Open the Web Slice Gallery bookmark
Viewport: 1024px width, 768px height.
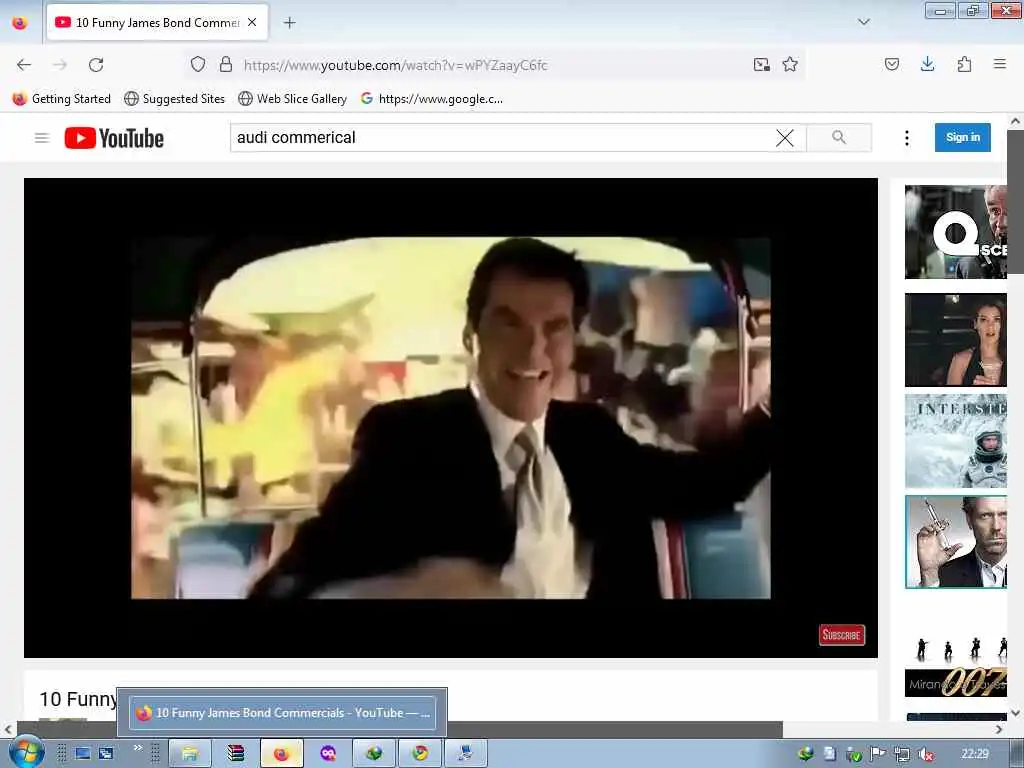point(293,99)
